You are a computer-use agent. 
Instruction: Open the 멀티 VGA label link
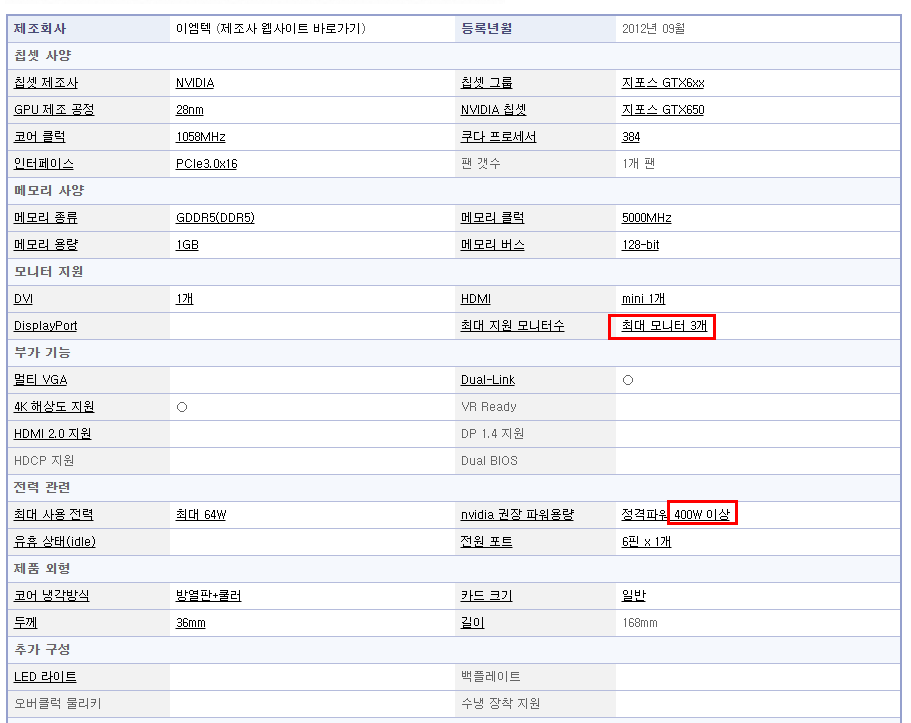pyautogui.click(x=41, y=380)
